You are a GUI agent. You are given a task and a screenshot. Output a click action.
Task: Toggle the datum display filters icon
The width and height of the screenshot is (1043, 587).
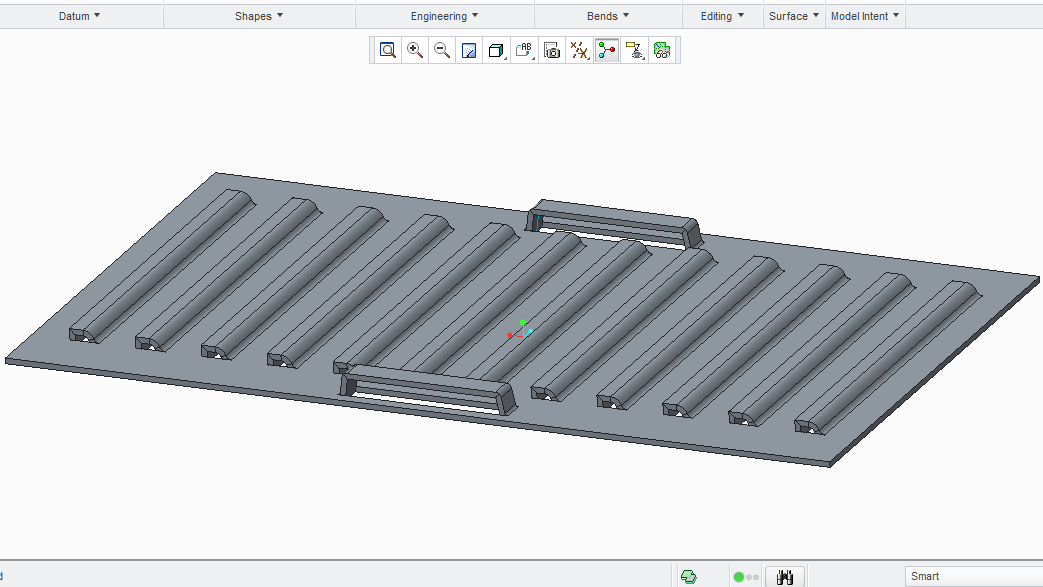(x=579, y=50)
